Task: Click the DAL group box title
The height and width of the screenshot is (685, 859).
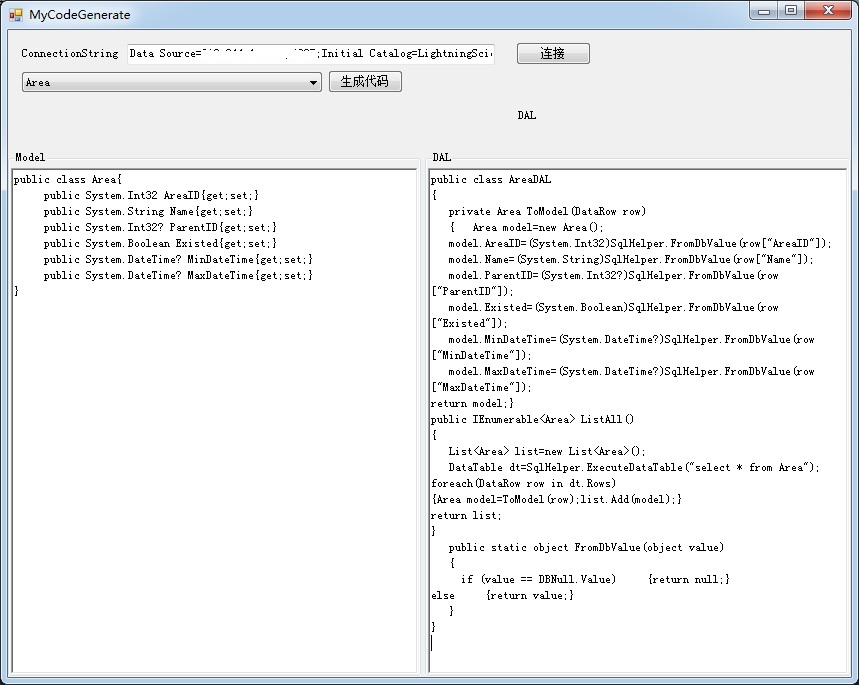Action: click(442, 157)
